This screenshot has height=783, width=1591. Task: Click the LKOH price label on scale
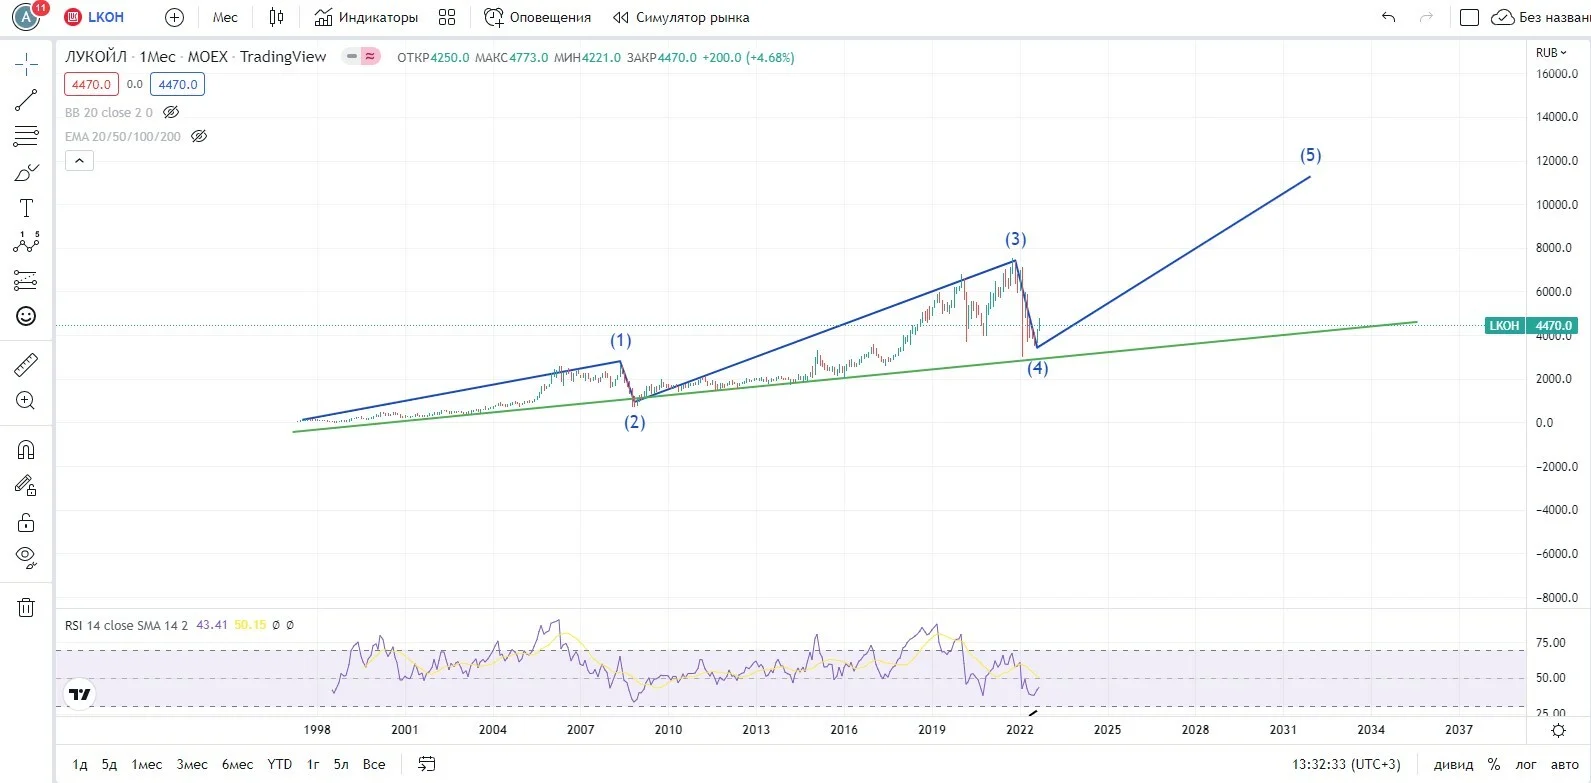[1504, 325]
